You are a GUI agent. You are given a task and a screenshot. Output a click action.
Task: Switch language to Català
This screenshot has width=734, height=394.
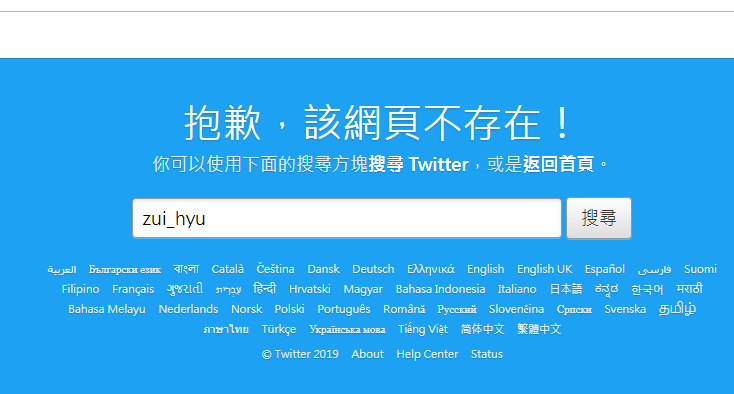tap(228, 269)
